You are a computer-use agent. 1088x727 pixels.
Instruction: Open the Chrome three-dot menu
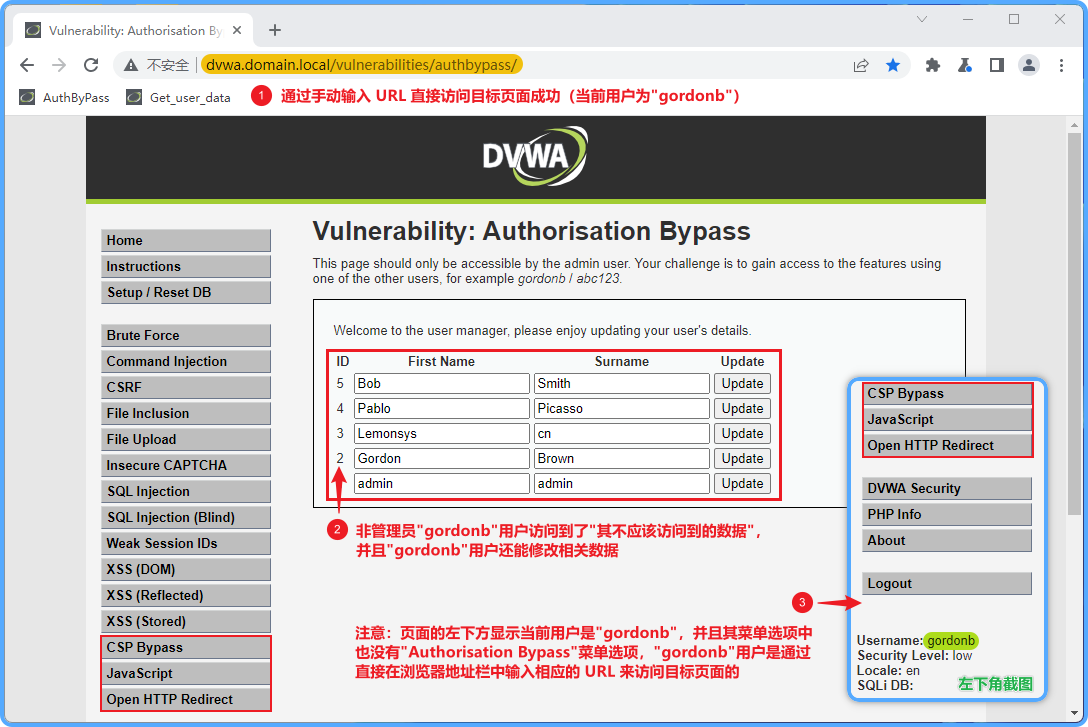[x=1061, y=65]
